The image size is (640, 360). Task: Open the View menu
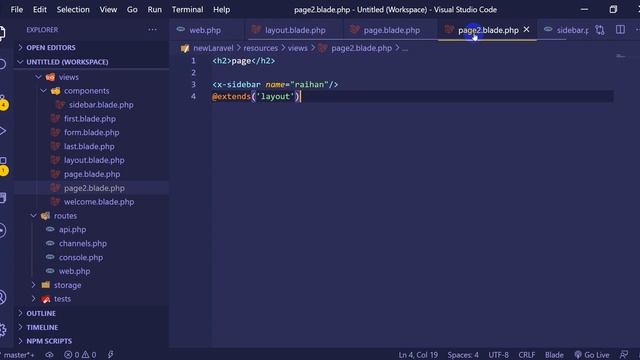(108, 9)
